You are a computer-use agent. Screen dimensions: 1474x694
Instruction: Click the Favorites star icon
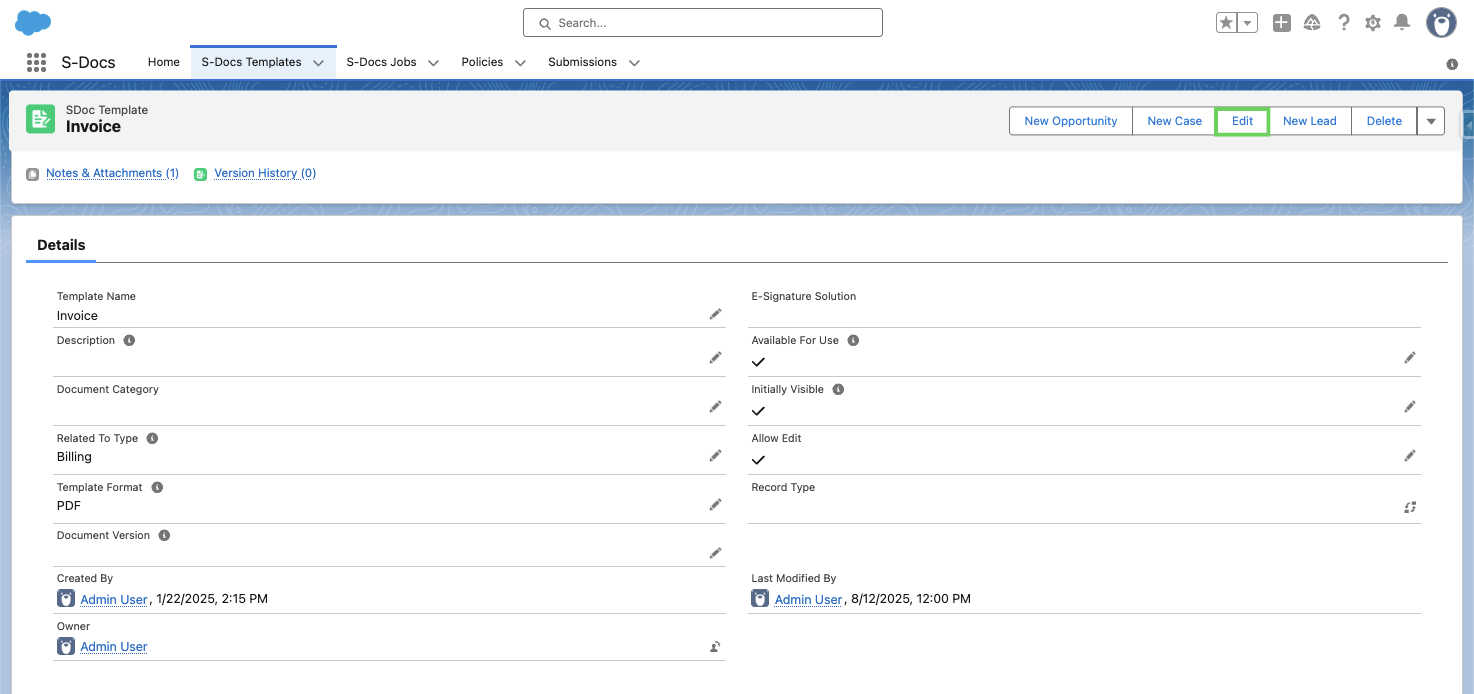coord(1226,22)
